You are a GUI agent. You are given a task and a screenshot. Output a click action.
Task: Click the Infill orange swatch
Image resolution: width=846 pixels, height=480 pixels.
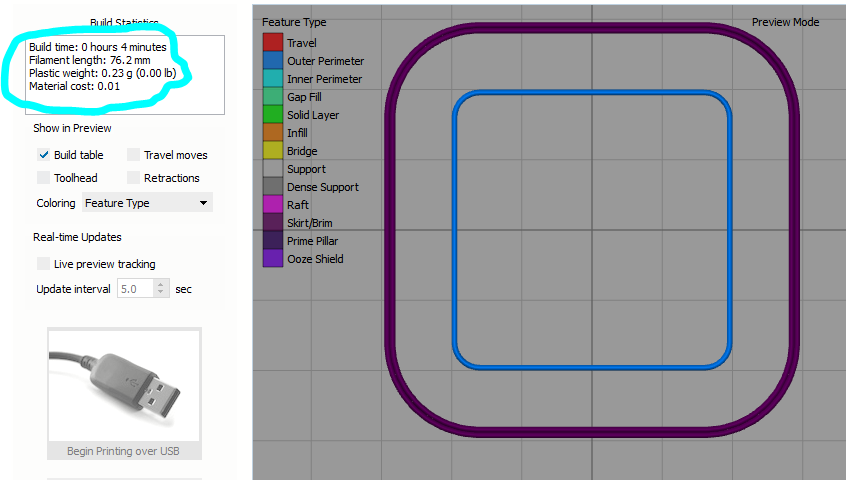[x=272, y=133]
